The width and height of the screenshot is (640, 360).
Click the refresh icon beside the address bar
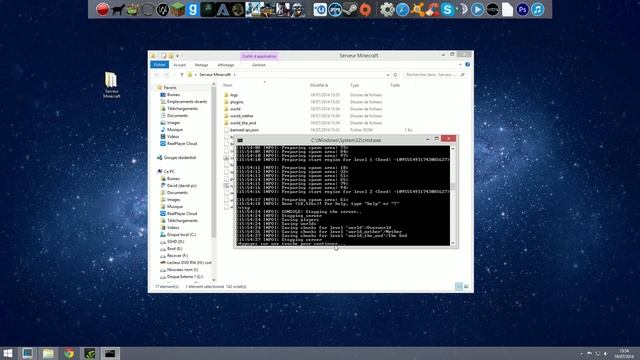(x=395, y=75)
